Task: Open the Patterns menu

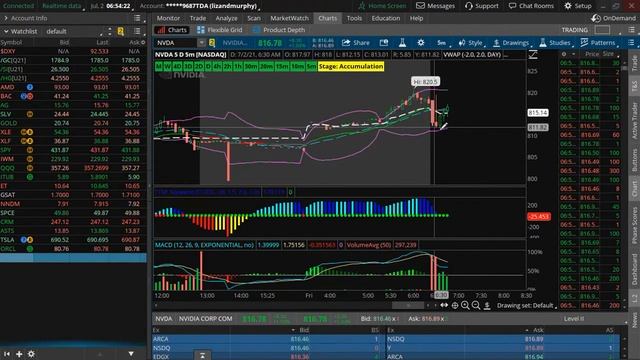Action: 598,43
